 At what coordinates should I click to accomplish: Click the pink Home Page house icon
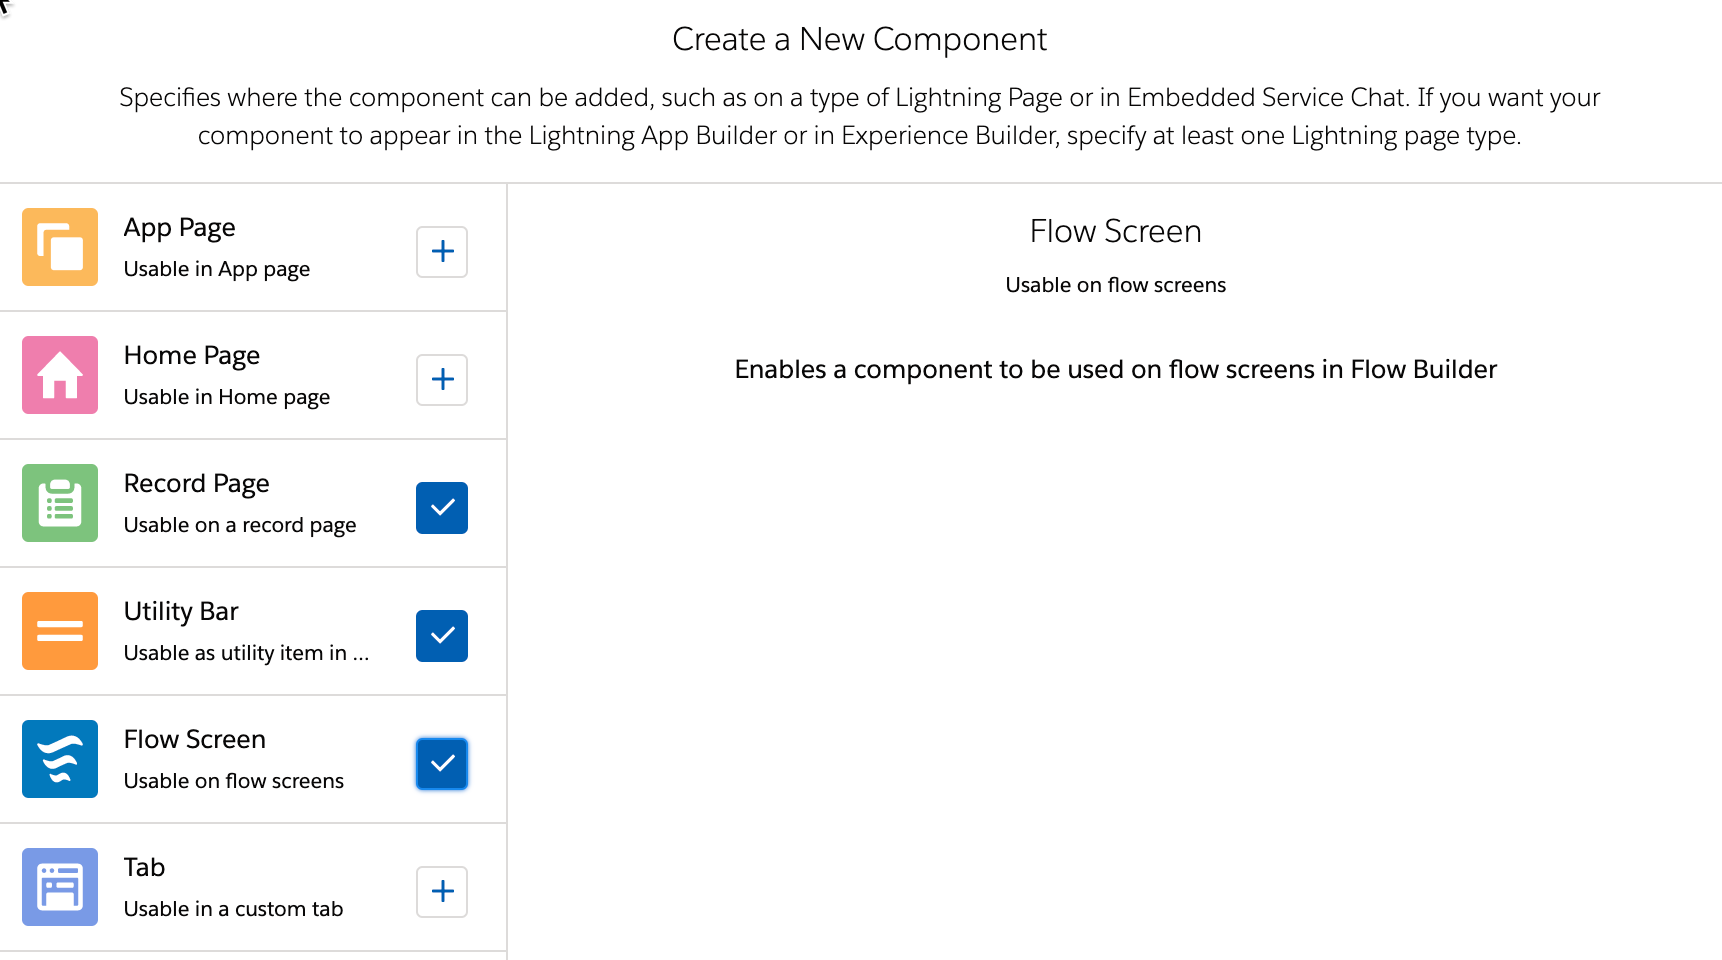(x=59, y=375)
